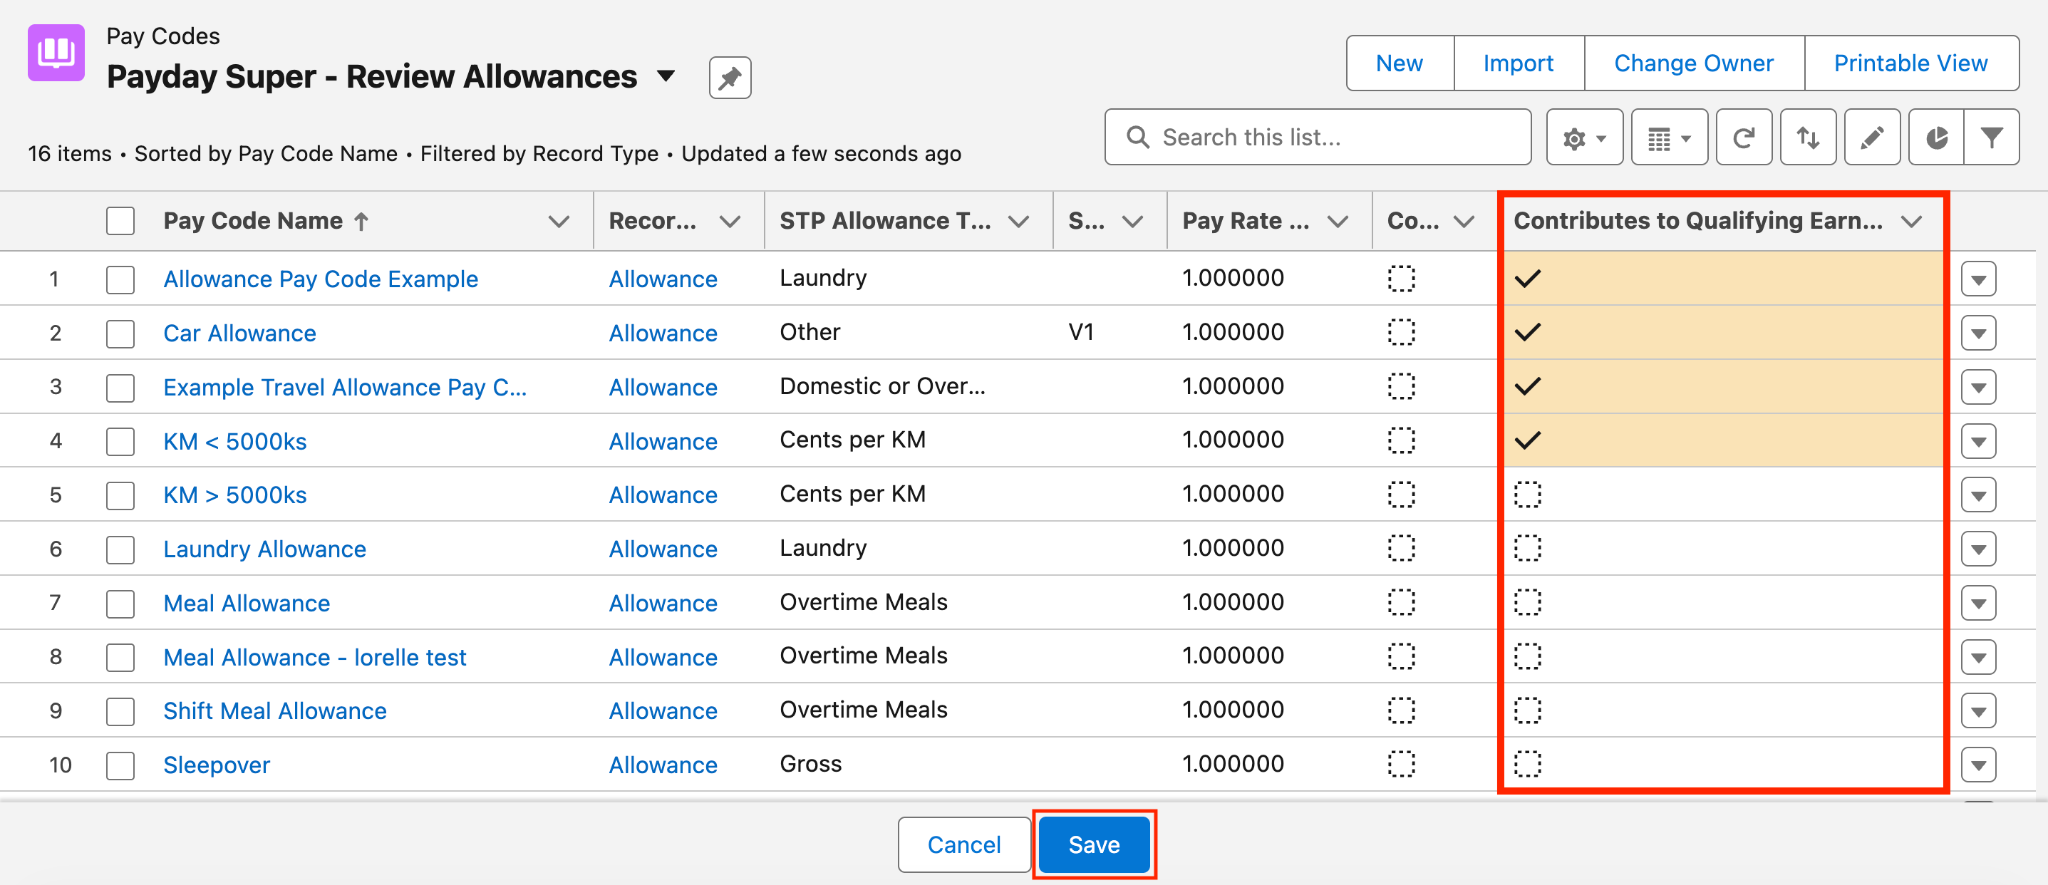Screen dimensions: 2048x885
Task: Select the Allowance Pay Code Example row checkbox
Action: point(121,279)
